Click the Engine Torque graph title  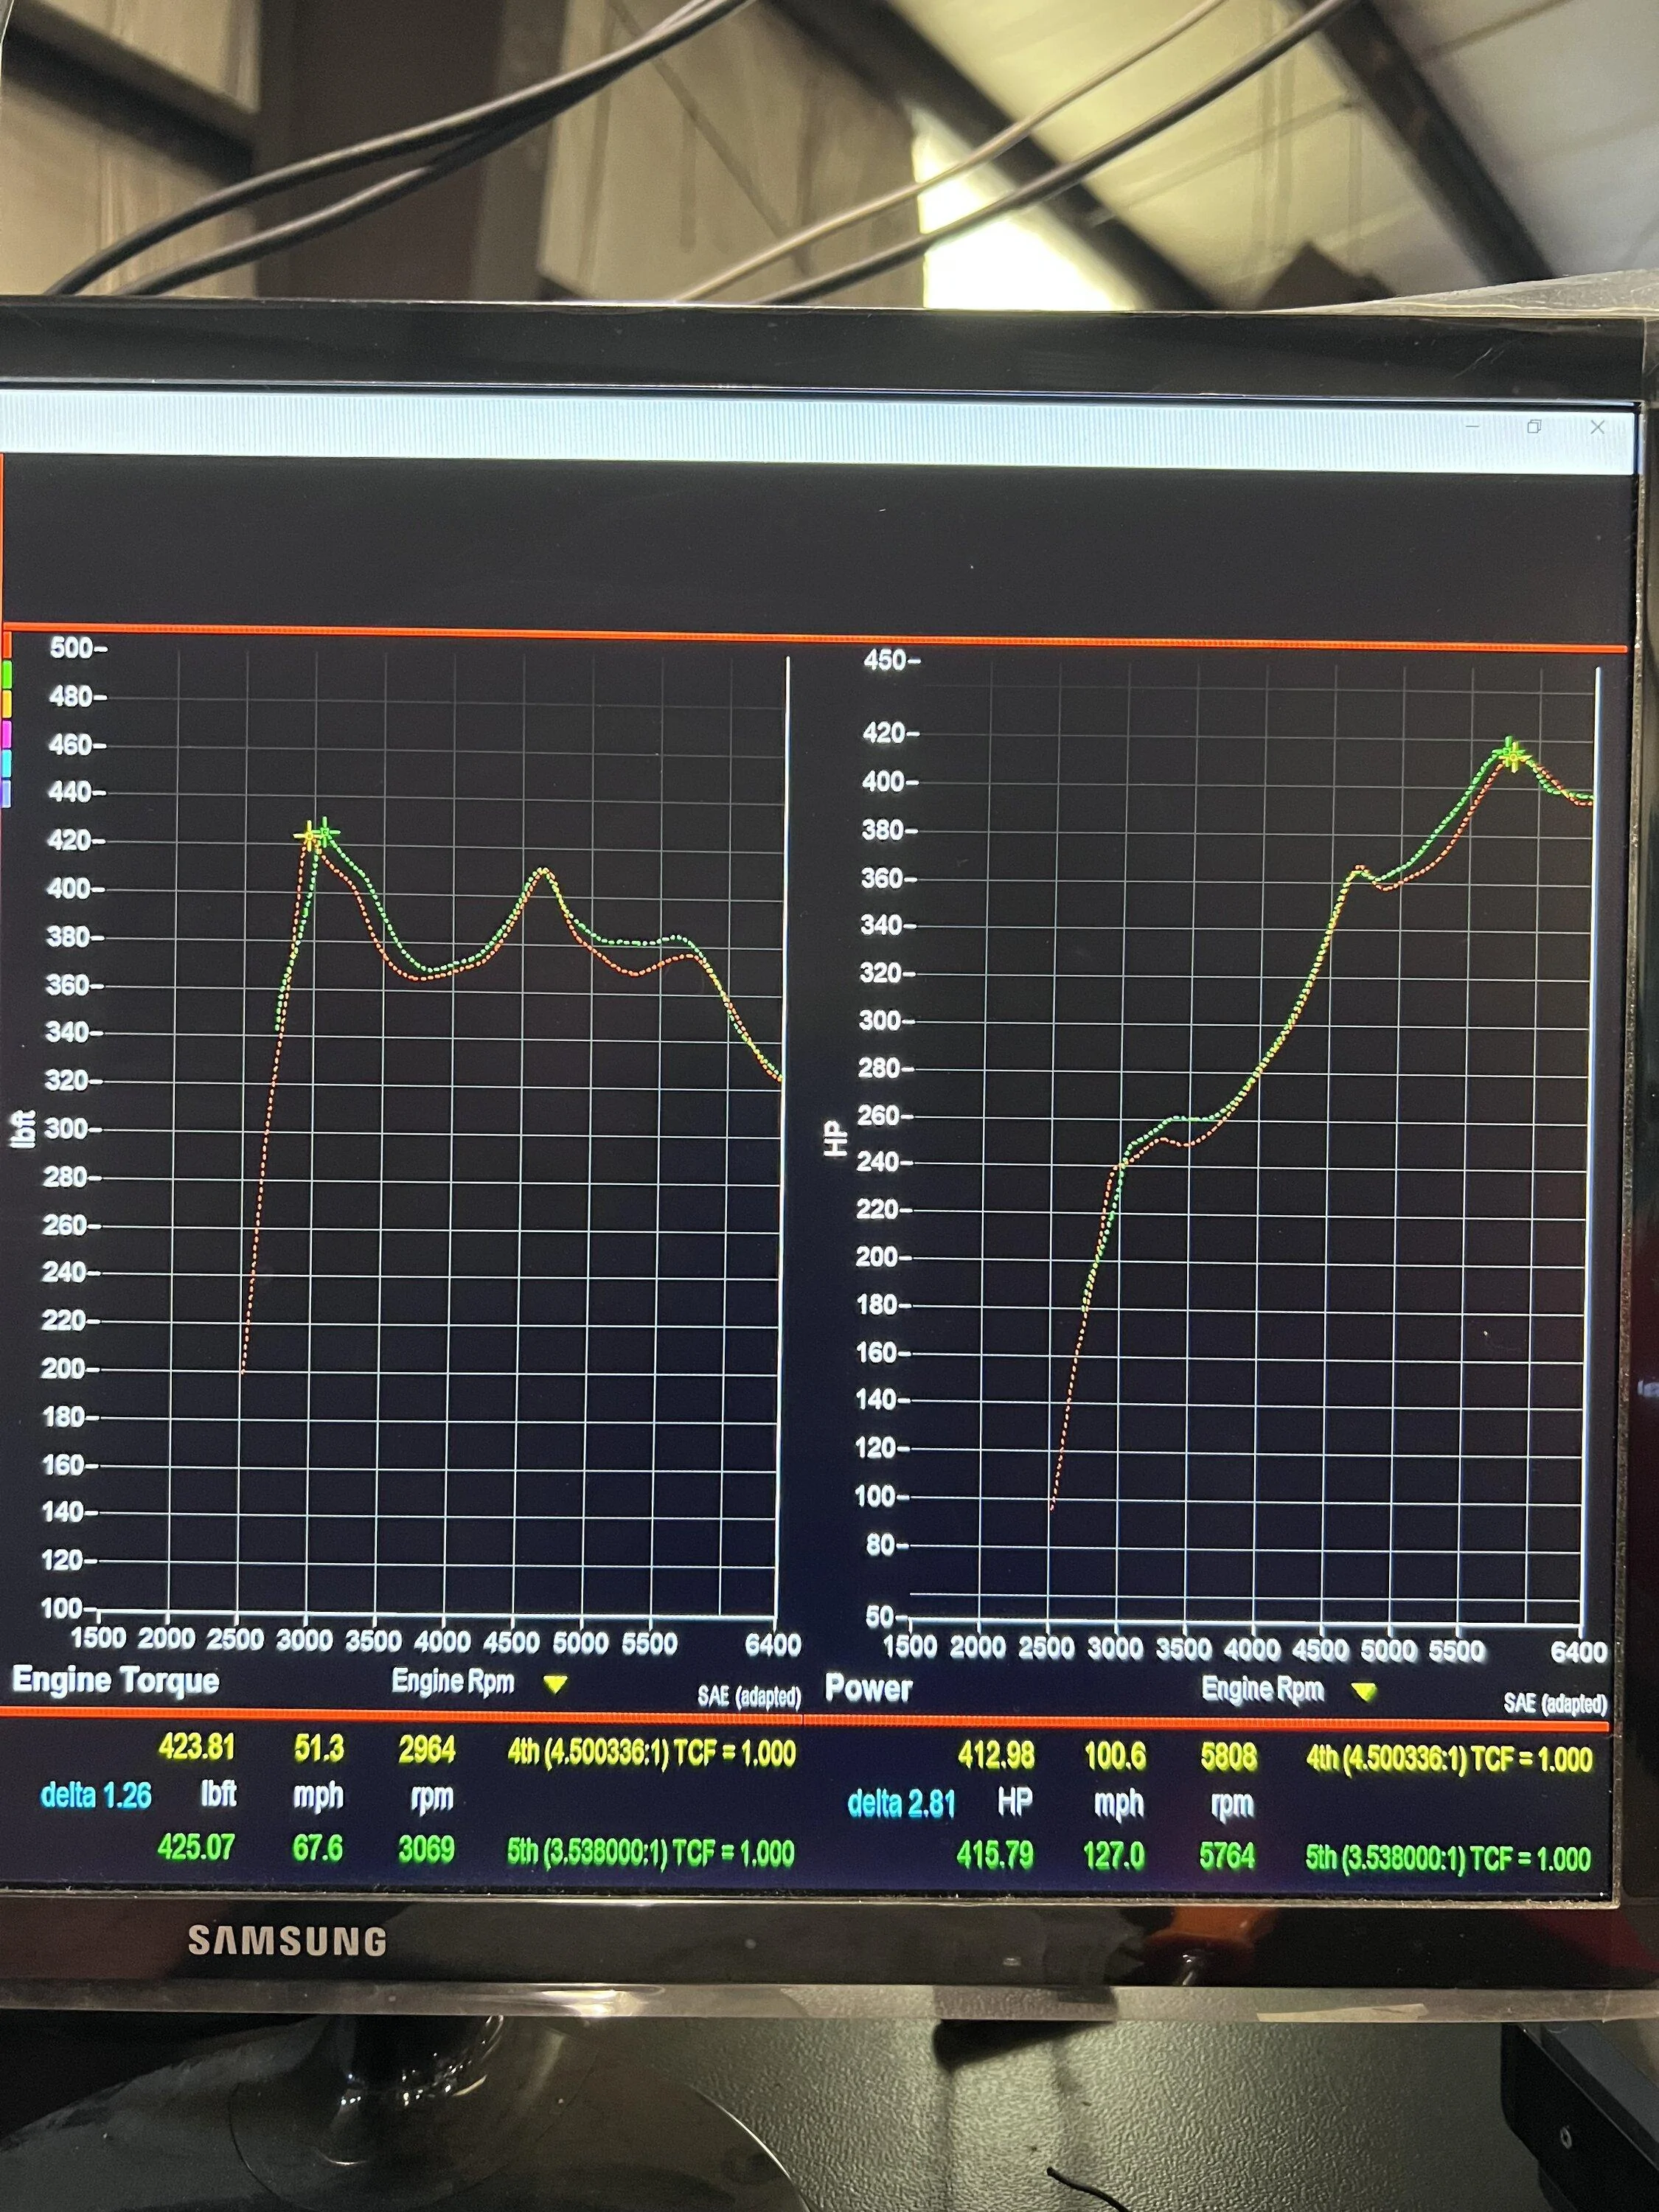(x=115, y=1681)
